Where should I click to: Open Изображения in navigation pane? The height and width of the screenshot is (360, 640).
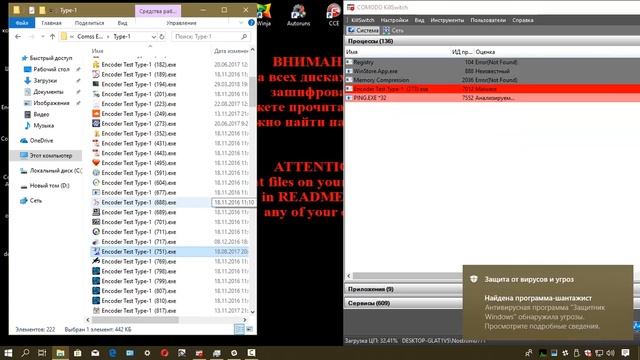coord(51,103)
